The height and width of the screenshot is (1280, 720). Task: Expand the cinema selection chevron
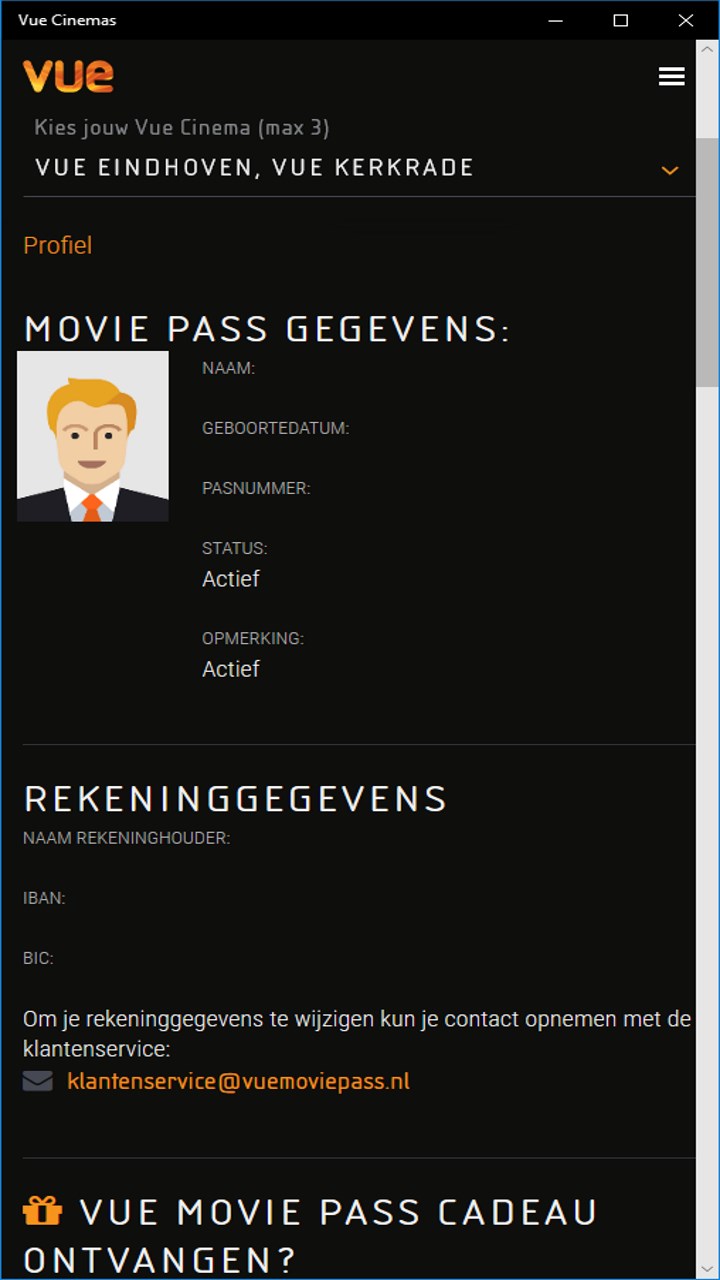[670, 170]
